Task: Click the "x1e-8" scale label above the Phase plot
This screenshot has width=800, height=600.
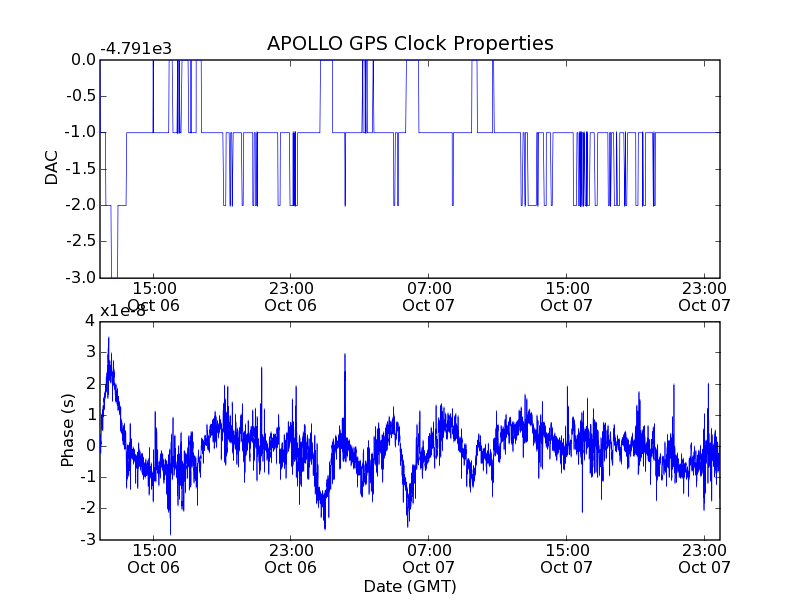Action: 122,311
